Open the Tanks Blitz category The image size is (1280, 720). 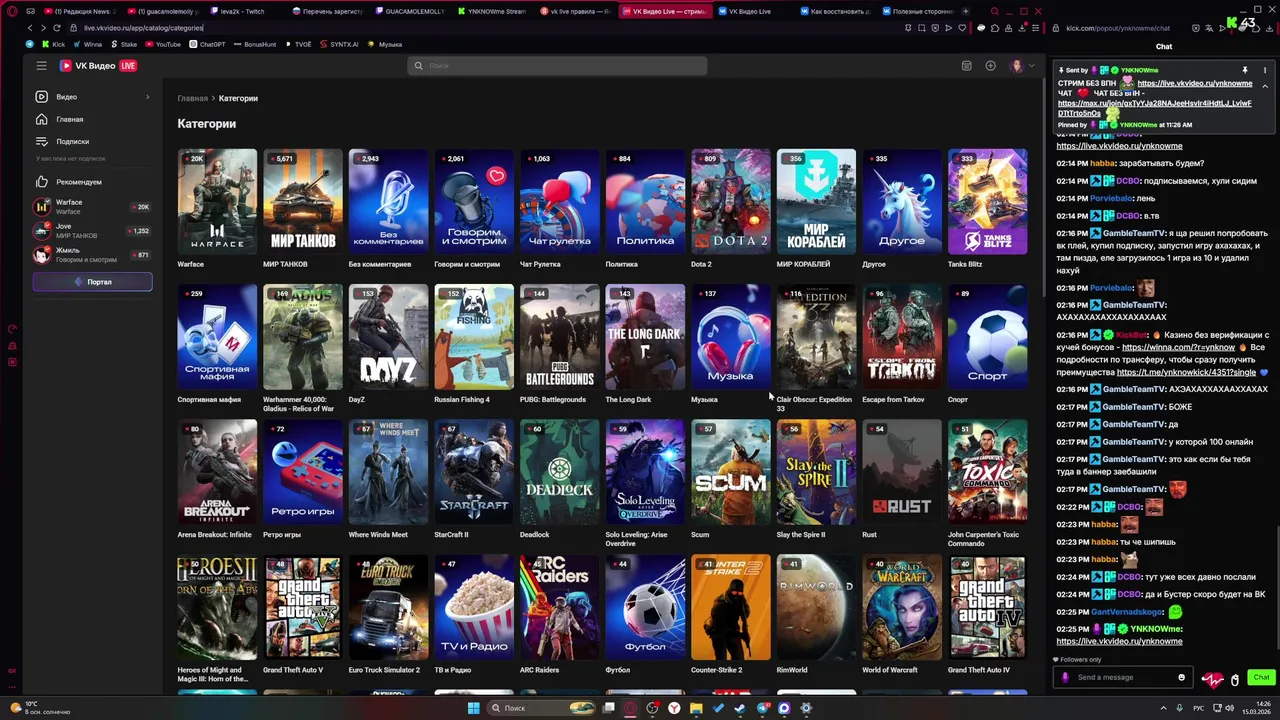click(987, 201)
